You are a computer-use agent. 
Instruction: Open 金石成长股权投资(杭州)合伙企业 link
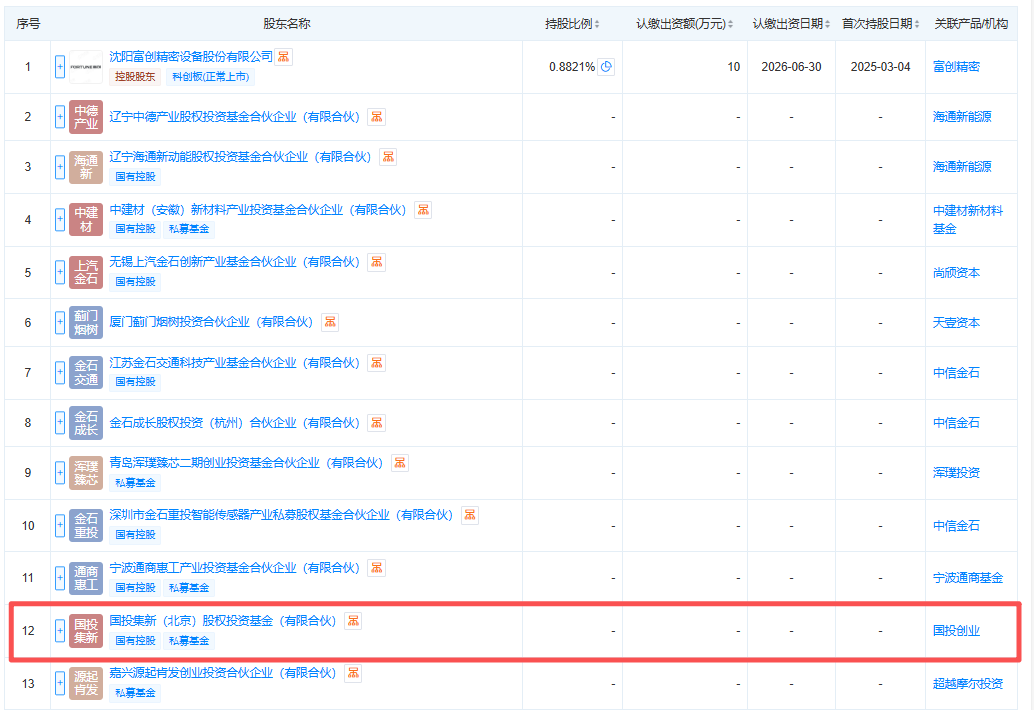click(x=234, y=423)
